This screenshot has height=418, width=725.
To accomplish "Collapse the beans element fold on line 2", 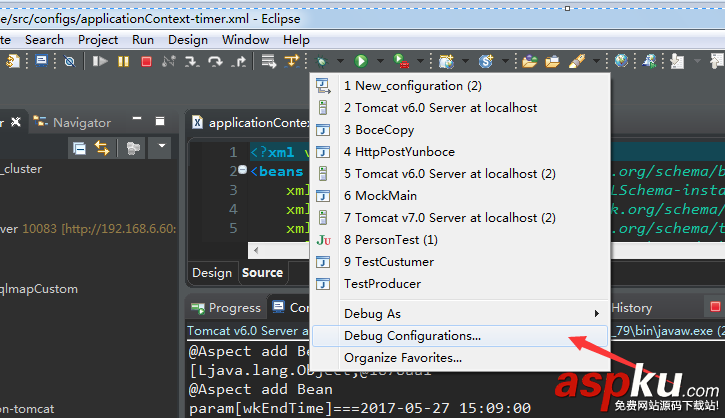I will 243,170.
